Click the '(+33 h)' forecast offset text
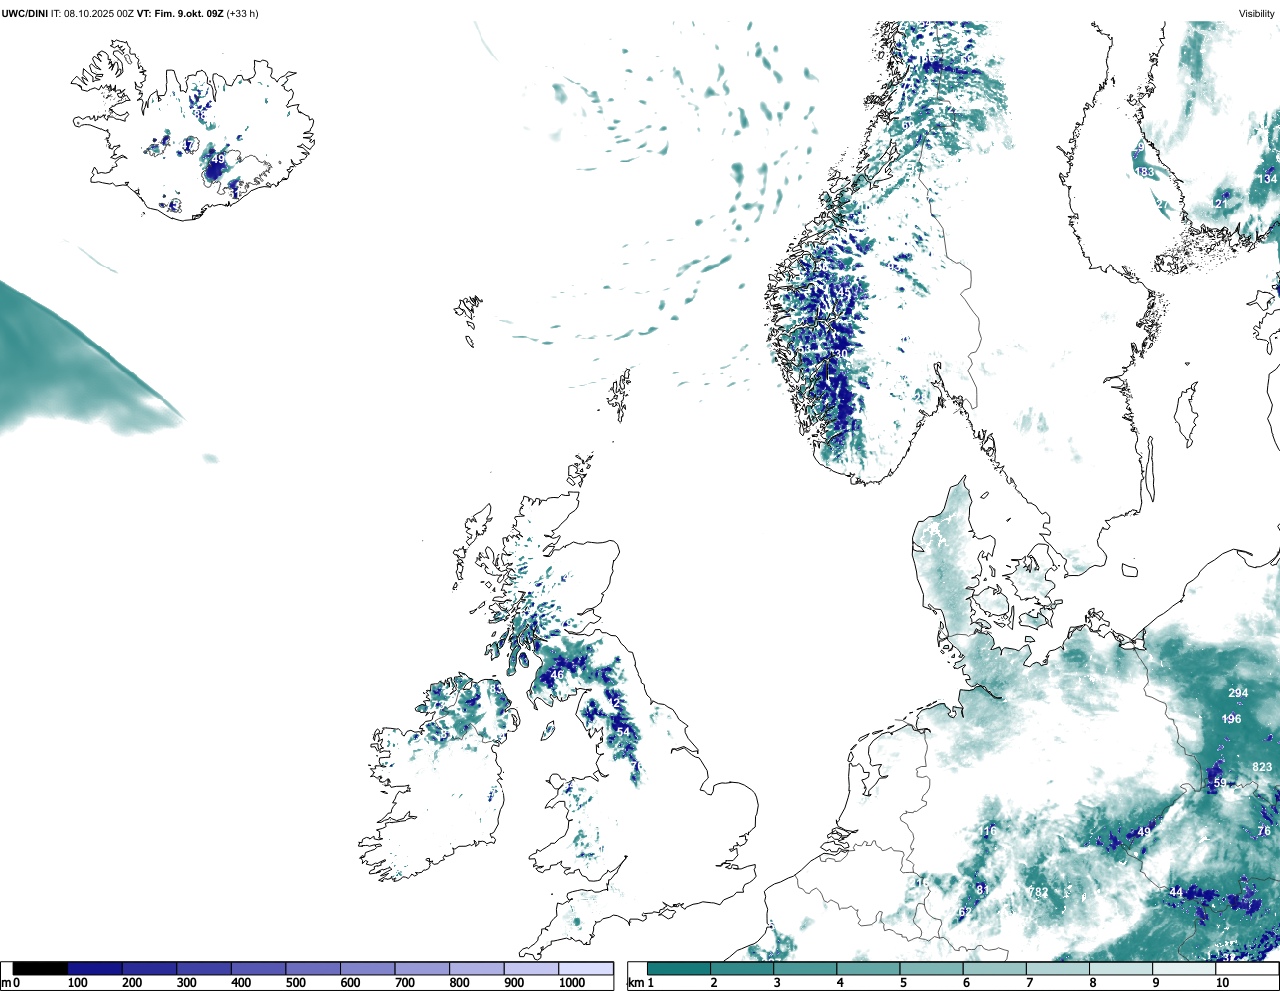This screenshot has width=1280, height=991. 244,13
